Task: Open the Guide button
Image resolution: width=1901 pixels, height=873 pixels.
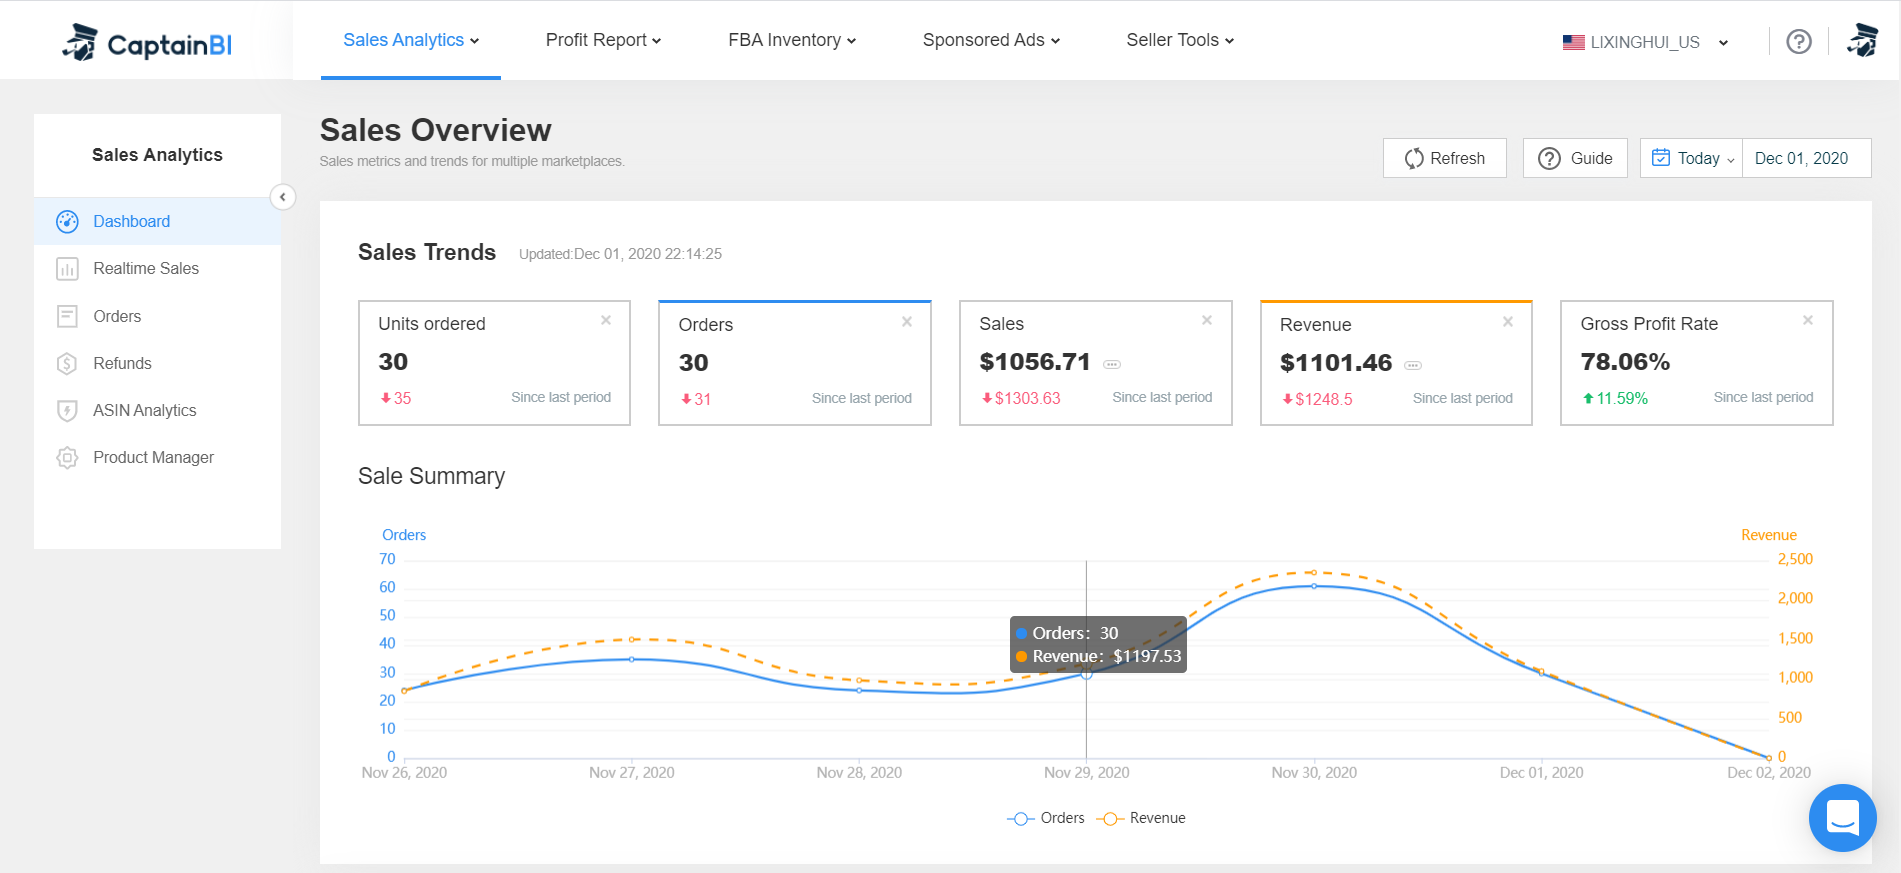Action: [x=1575, y=158]
